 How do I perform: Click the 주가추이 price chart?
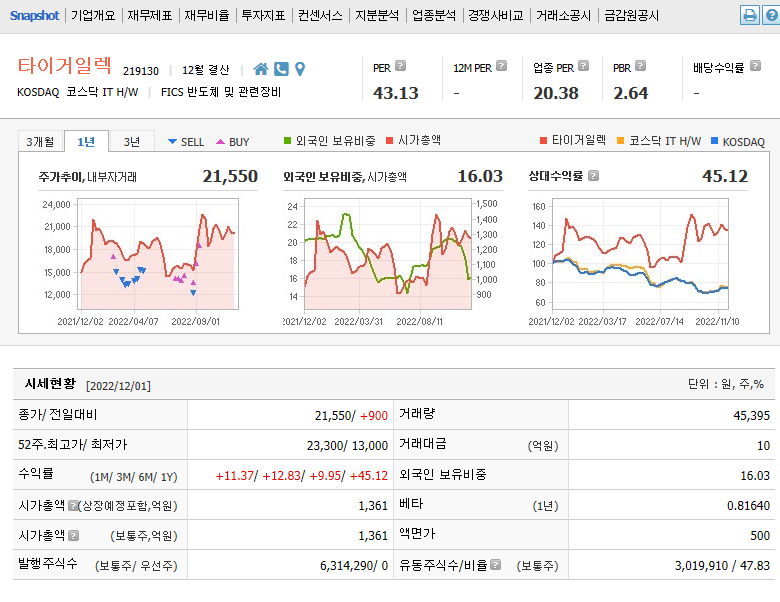pyautogui.click(x=158, y=254)
